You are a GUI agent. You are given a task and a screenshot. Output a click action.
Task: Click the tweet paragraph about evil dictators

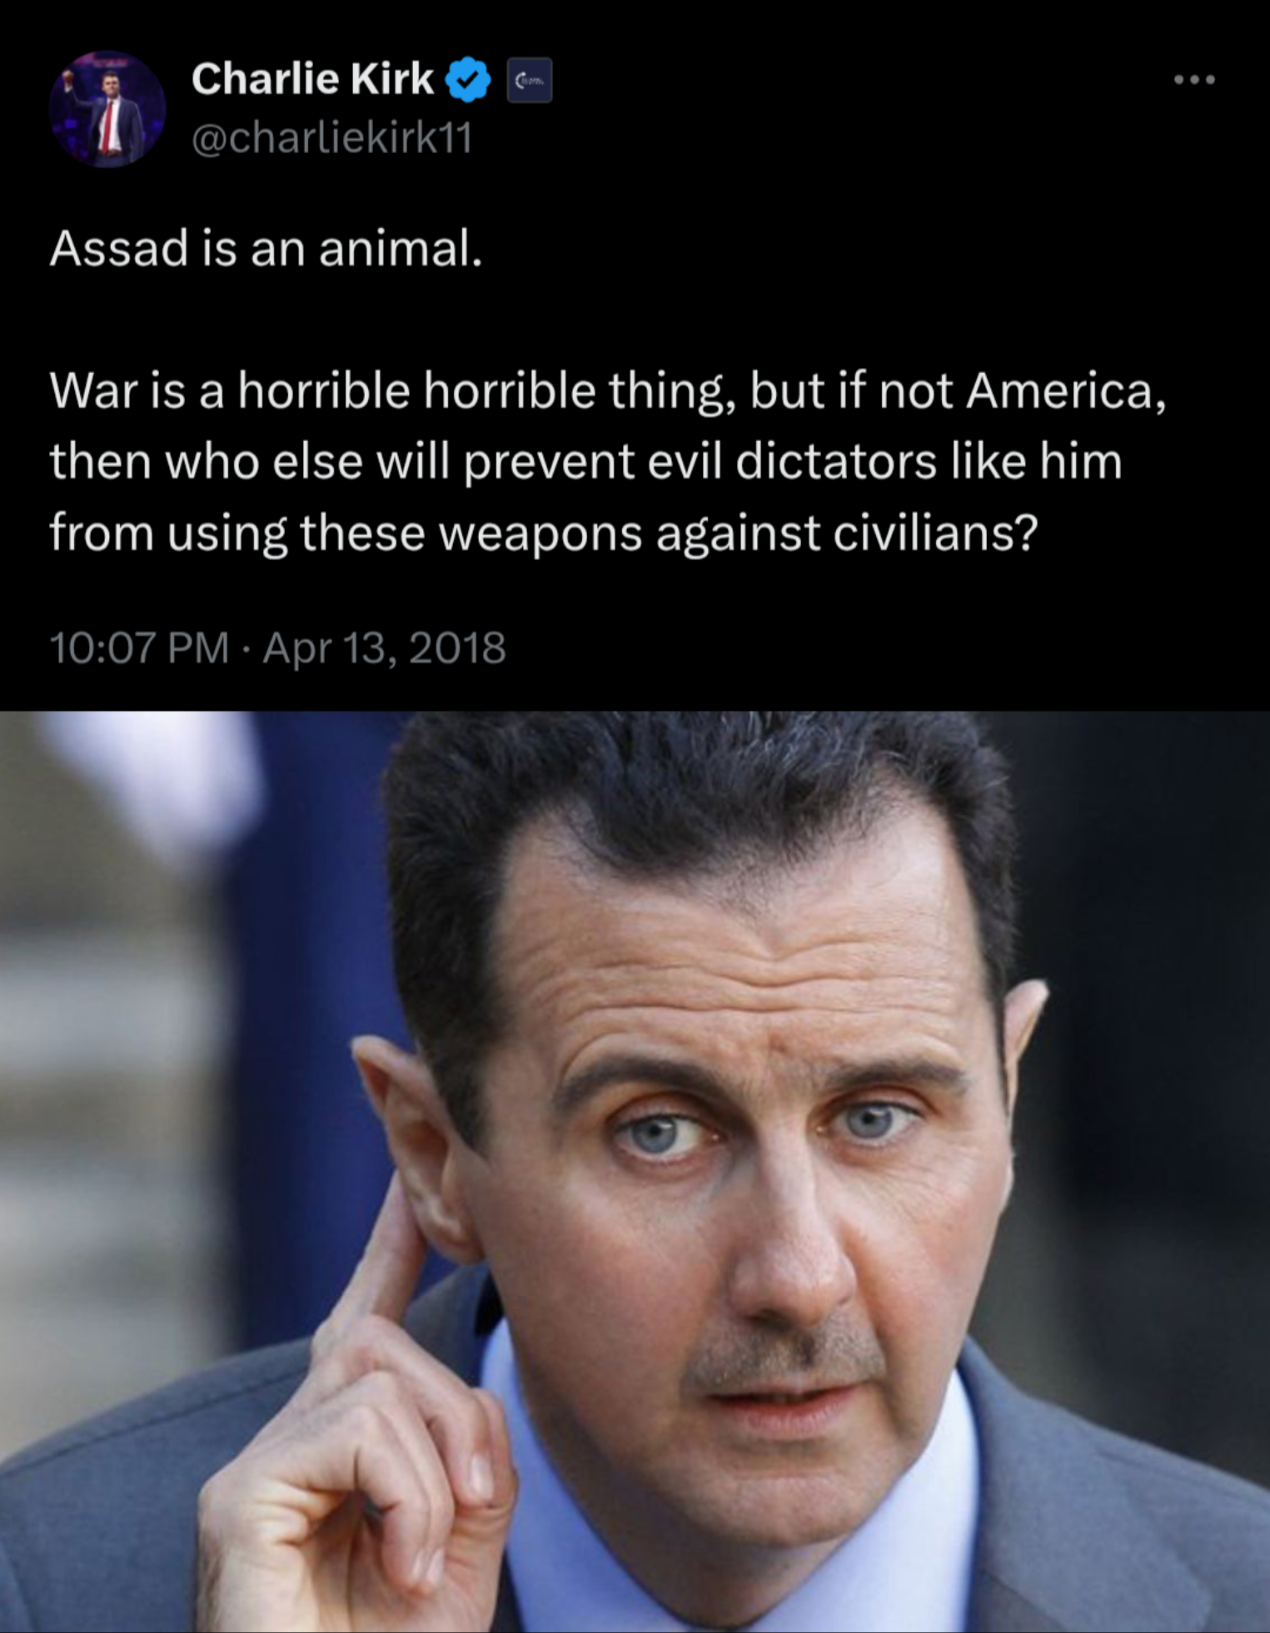pyautogui.click(x=608, y=462)
